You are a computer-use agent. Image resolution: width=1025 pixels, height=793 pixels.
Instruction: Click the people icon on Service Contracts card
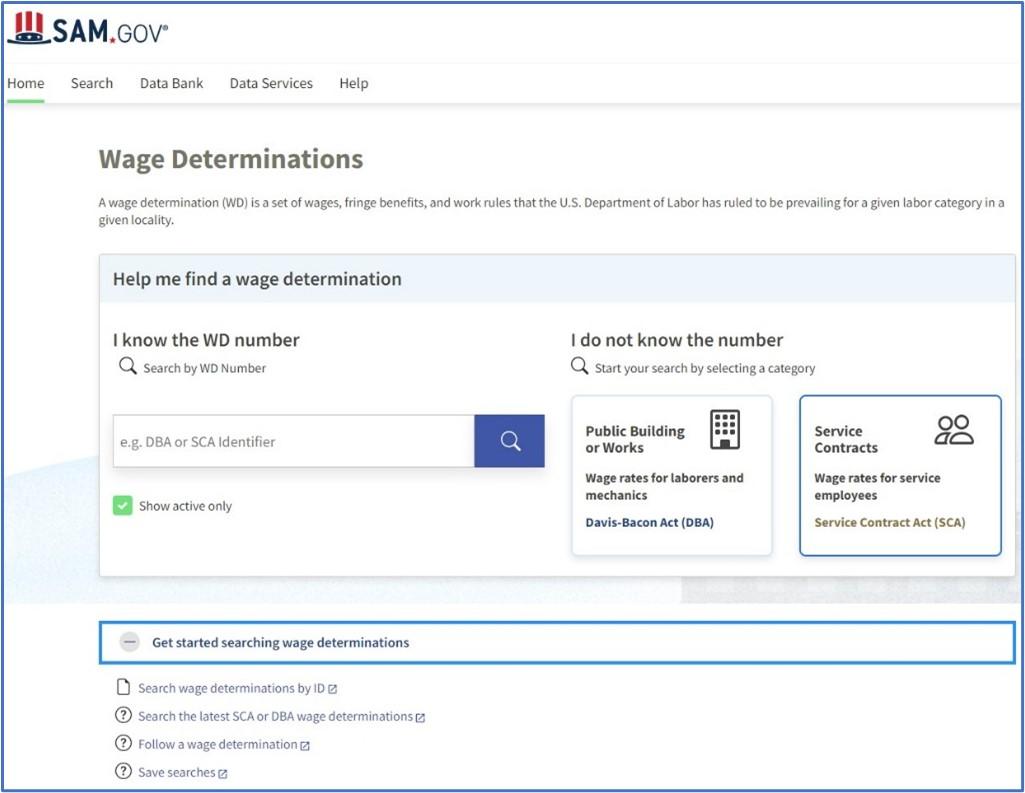(x=954, y=430)
